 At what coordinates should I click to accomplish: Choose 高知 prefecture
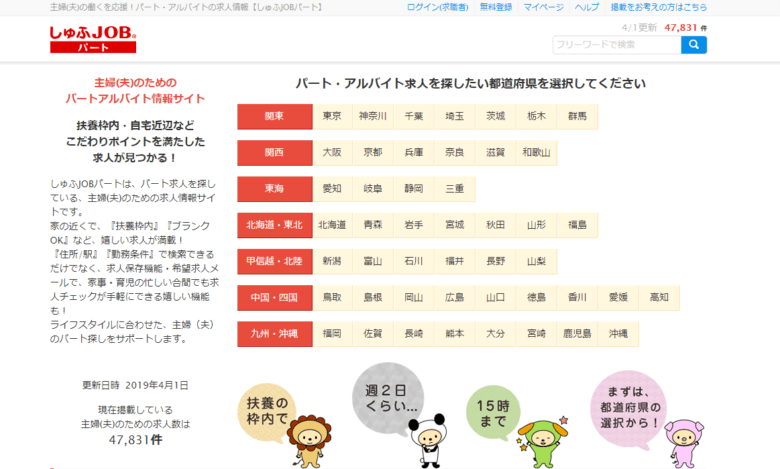pos(659,298)
